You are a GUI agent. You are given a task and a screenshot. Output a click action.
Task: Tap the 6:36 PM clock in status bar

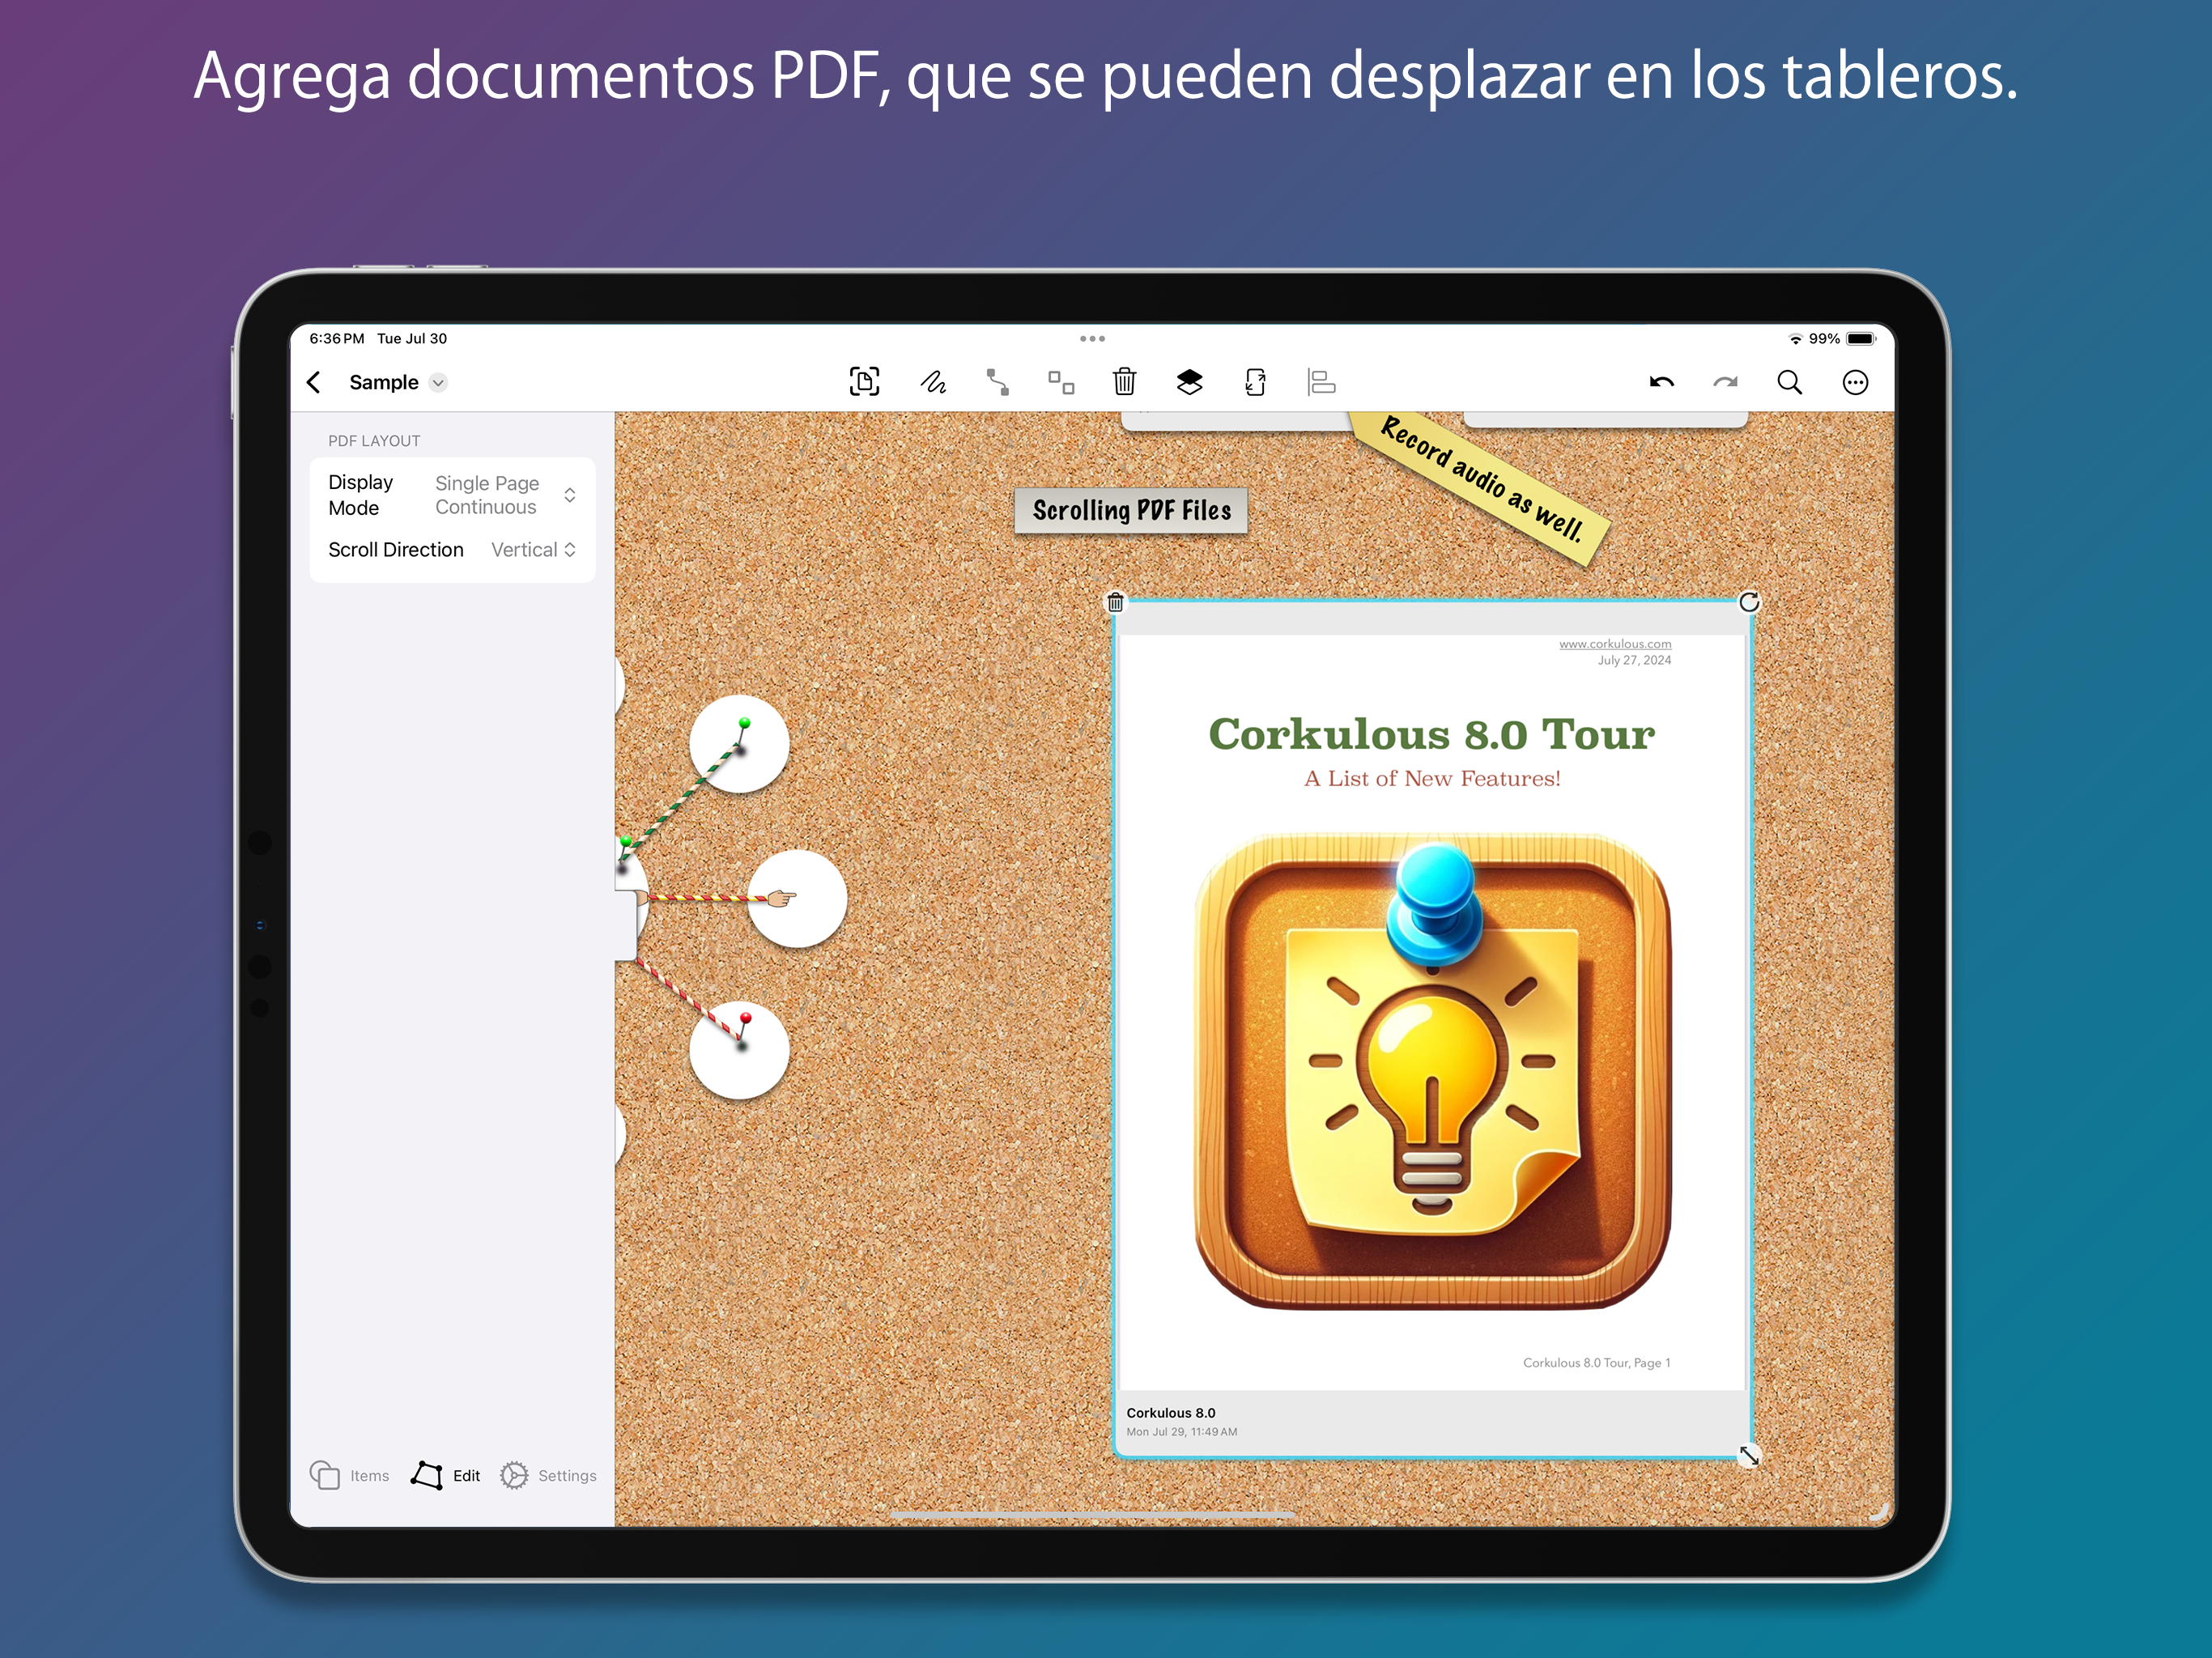337,339
